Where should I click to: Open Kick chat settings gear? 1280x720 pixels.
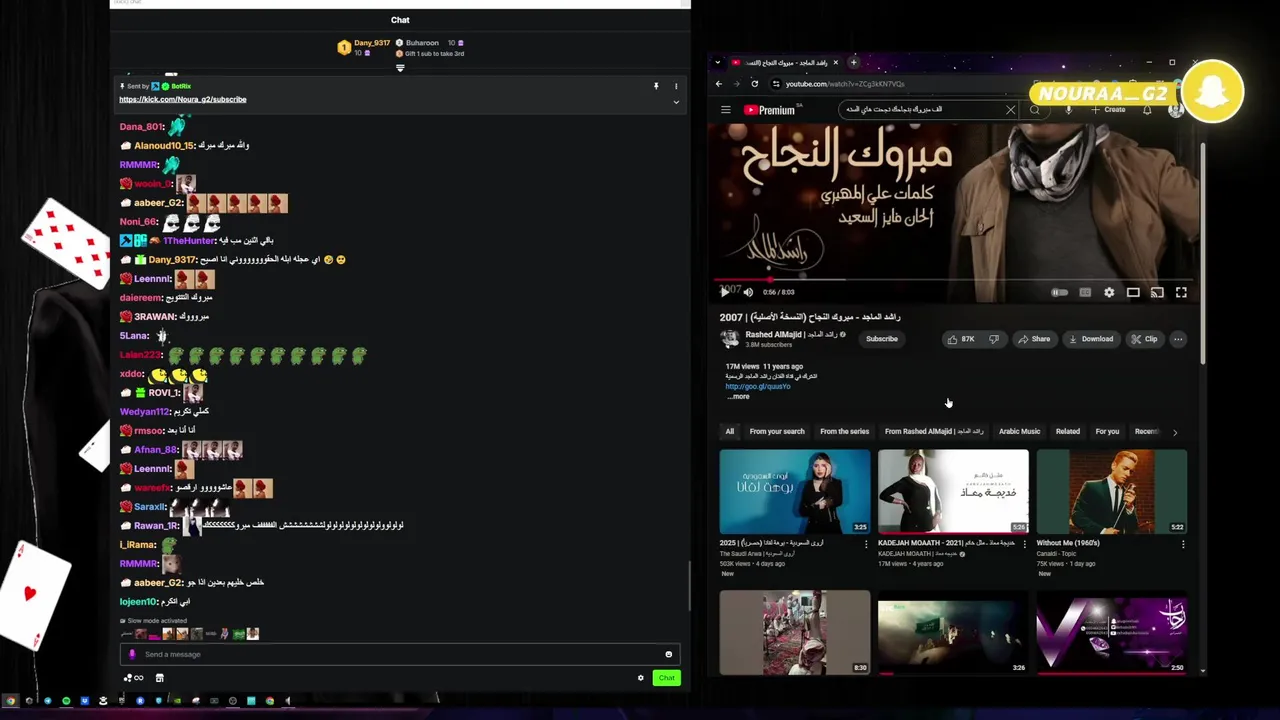click(x=641, y=678)
